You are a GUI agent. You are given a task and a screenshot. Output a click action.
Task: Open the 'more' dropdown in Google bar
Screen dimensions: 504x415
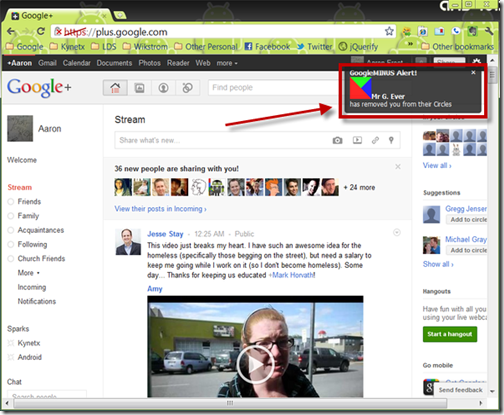pos(227,63)
